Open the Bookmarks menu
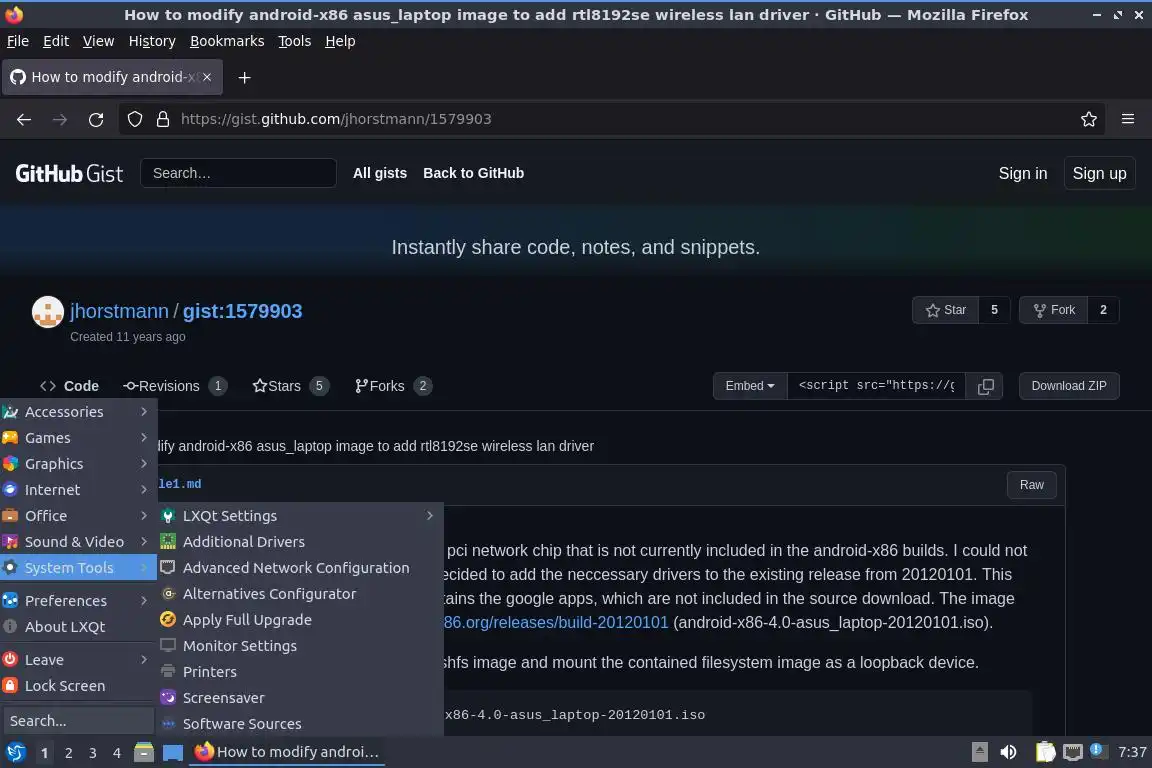1152x768 pixels. tap(227, 41)
